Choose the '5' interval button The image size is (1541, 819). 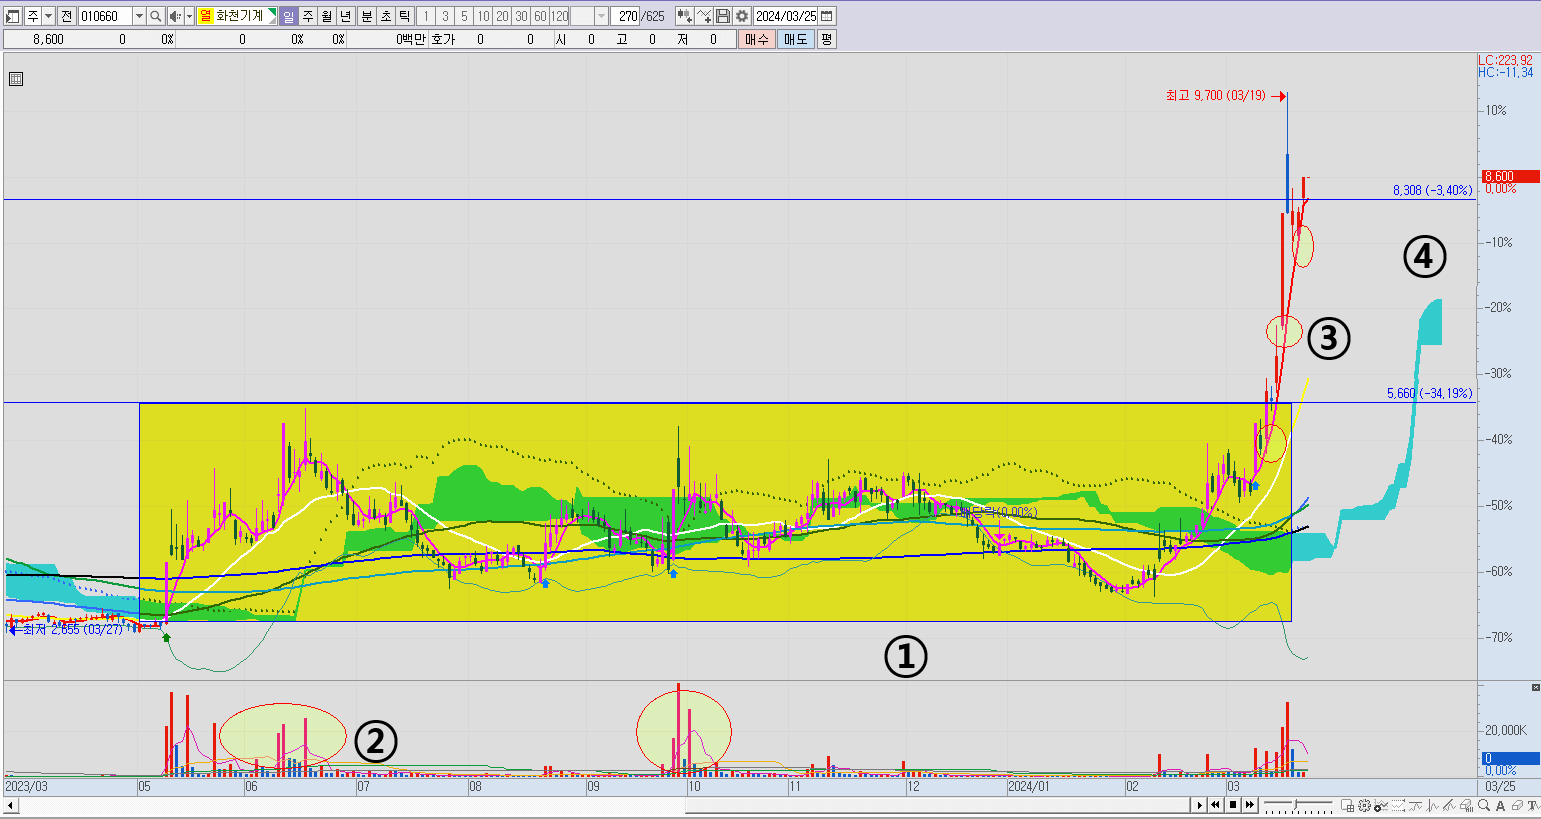coord(464,16)
